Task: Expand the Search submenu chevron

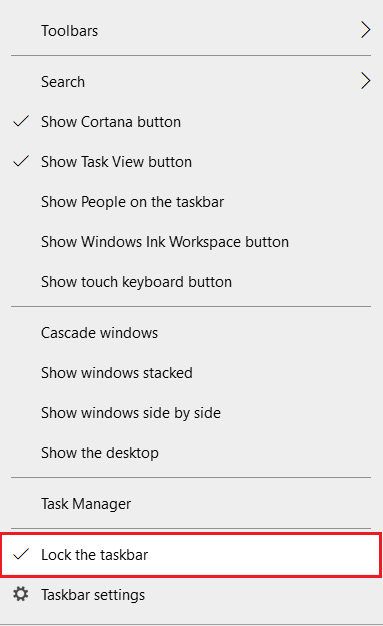Action: pyautogui.click(x=365, y=81)
